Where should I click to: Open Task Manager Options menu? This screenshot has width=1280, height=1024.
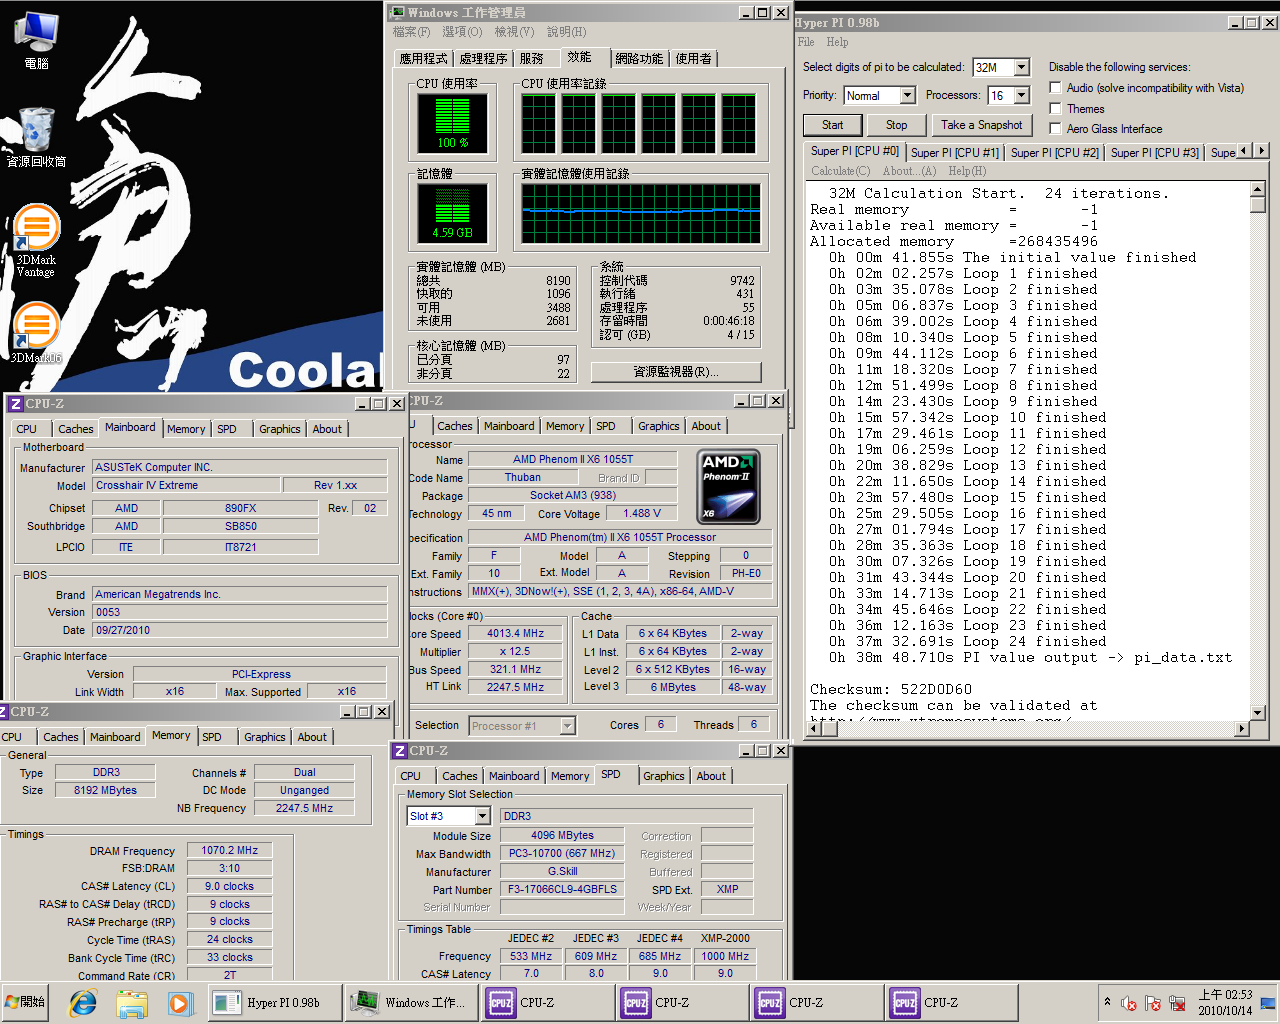(462, 32)
